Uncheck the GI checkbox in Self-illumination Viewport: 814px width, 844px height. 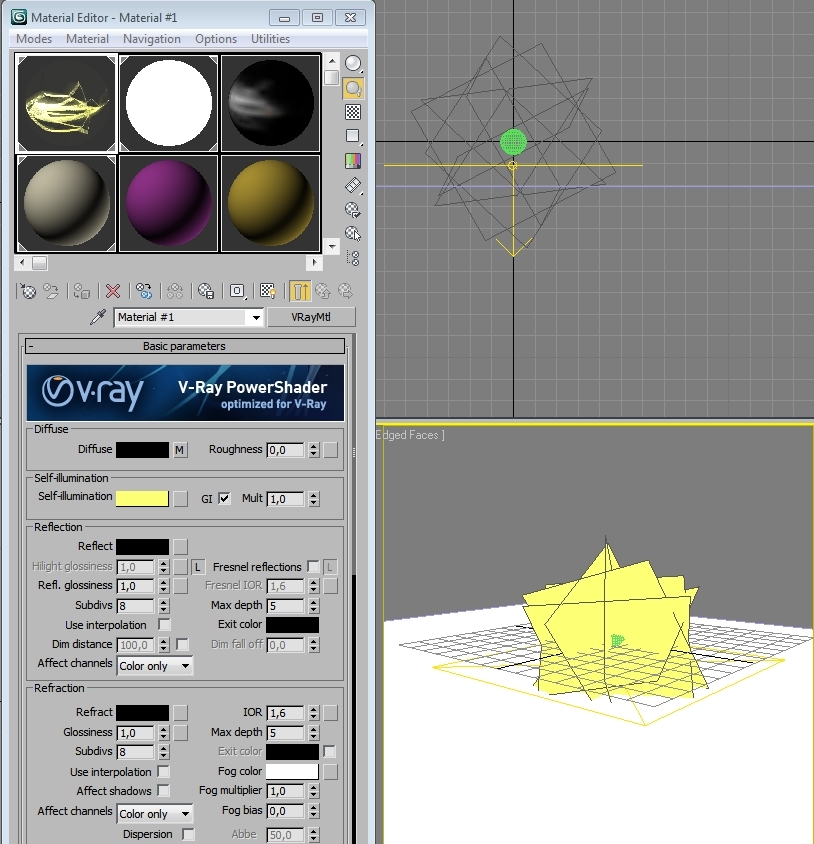coord(225,497)
